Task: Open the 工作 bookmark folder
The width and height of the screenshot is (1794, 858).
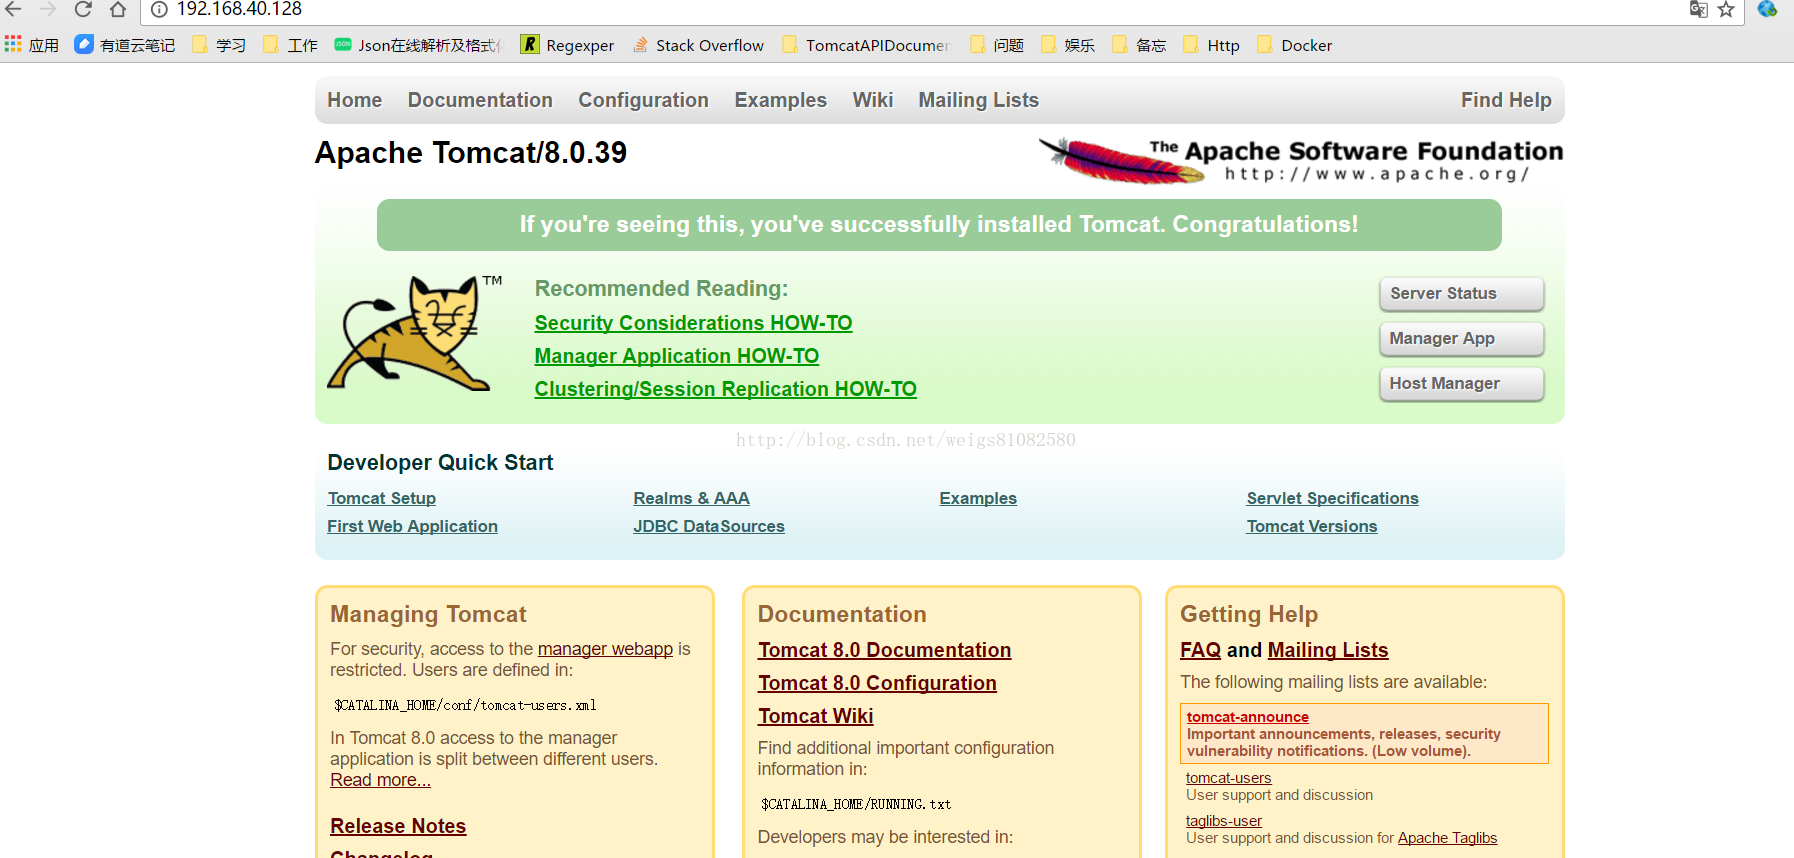Action: [x=290, y=45]
